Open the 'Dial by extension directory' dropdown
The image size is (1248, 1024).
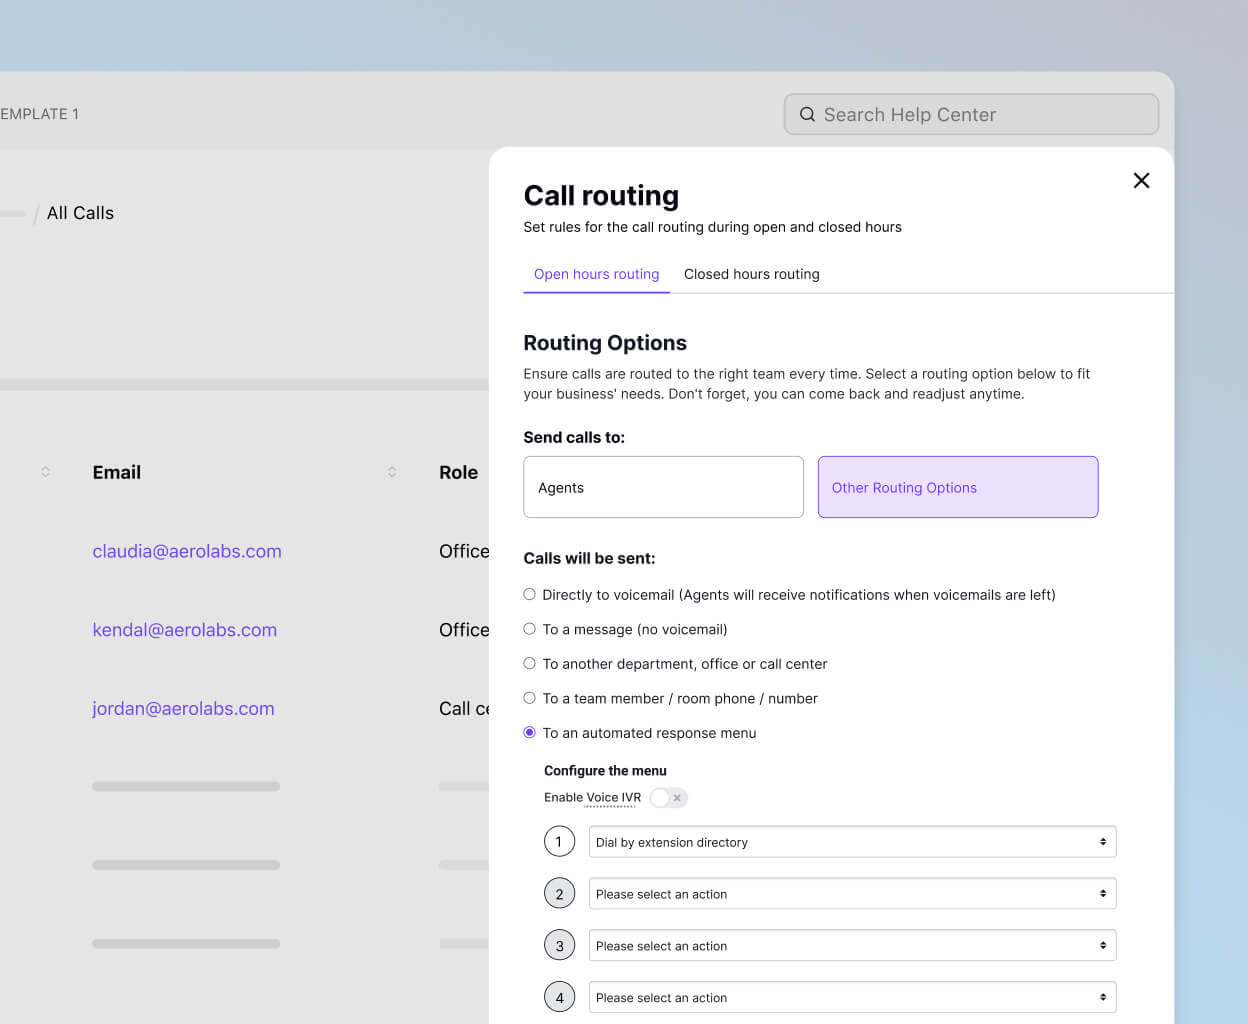point(852,841)
